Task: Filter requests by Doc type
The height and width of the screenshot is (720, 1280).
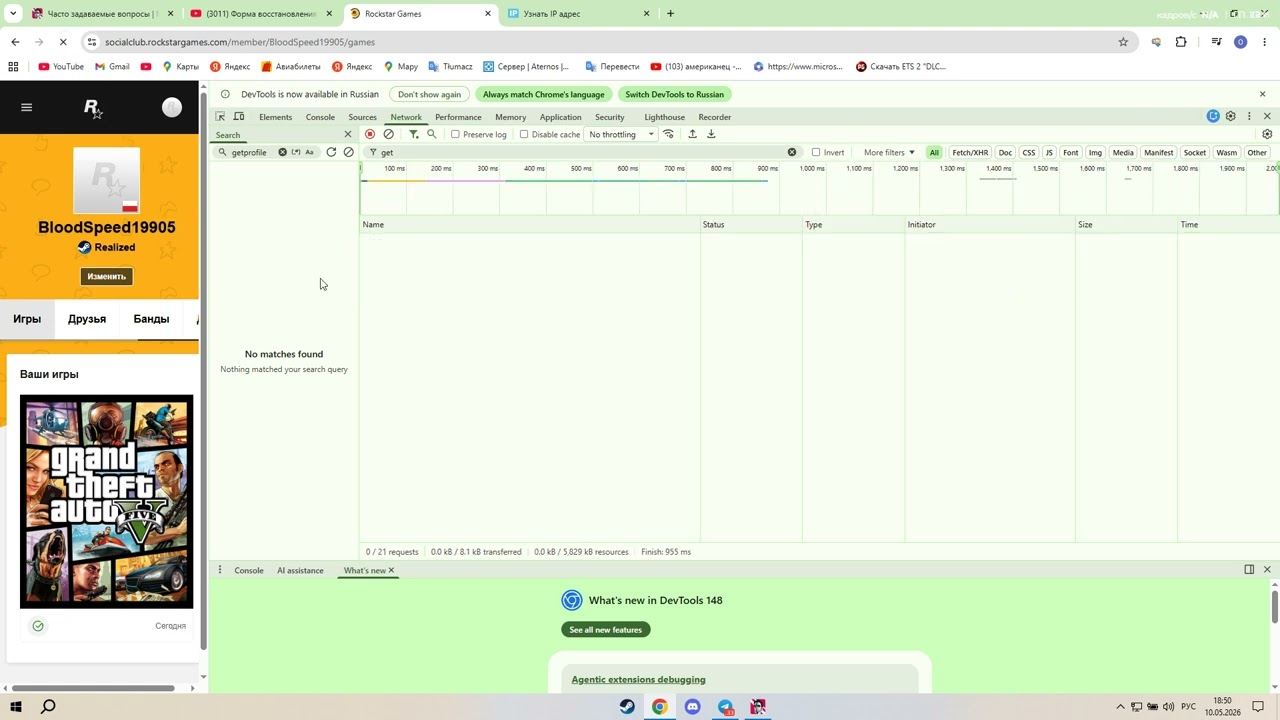Action: [1005, 152]
